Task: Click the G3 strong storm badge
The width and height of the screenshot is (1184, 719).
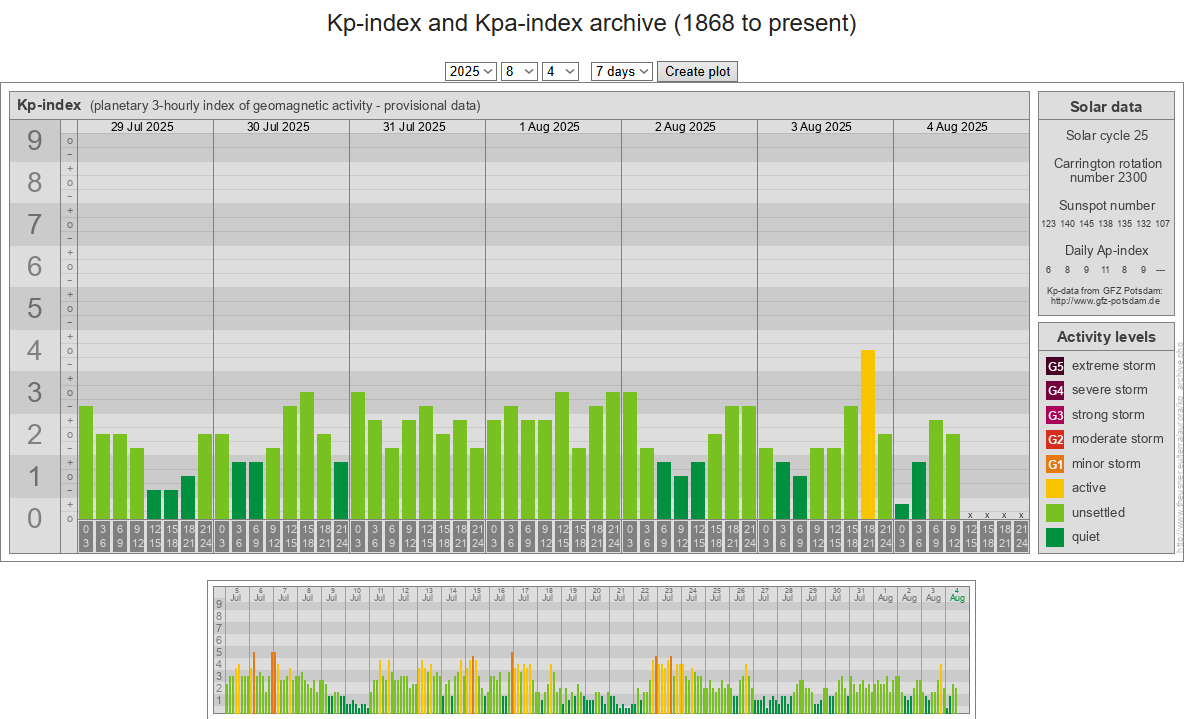Action: click(1055, 415)
